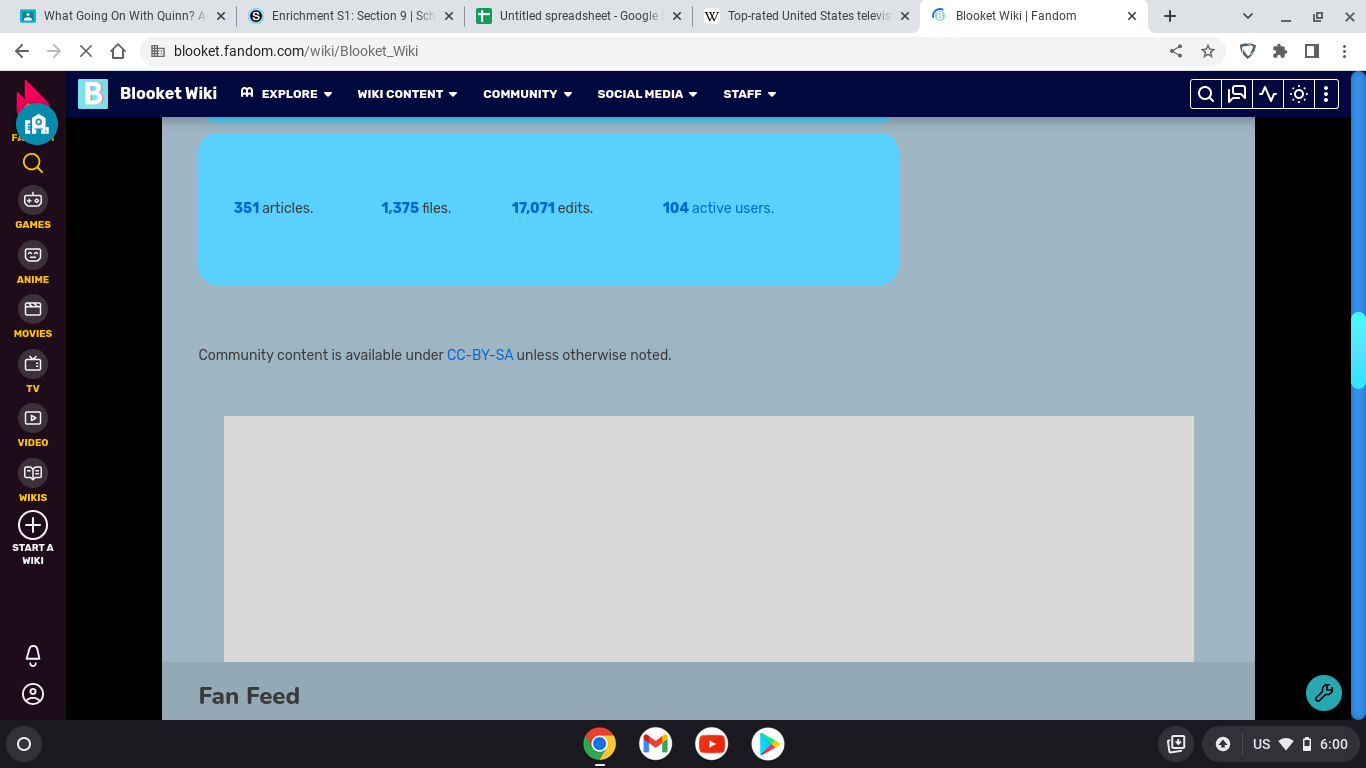Image resolution: width=1366 pixels, height=768 pixels.
Task: Click the admin wrench tool icon
Action: tap(1323, 692)
